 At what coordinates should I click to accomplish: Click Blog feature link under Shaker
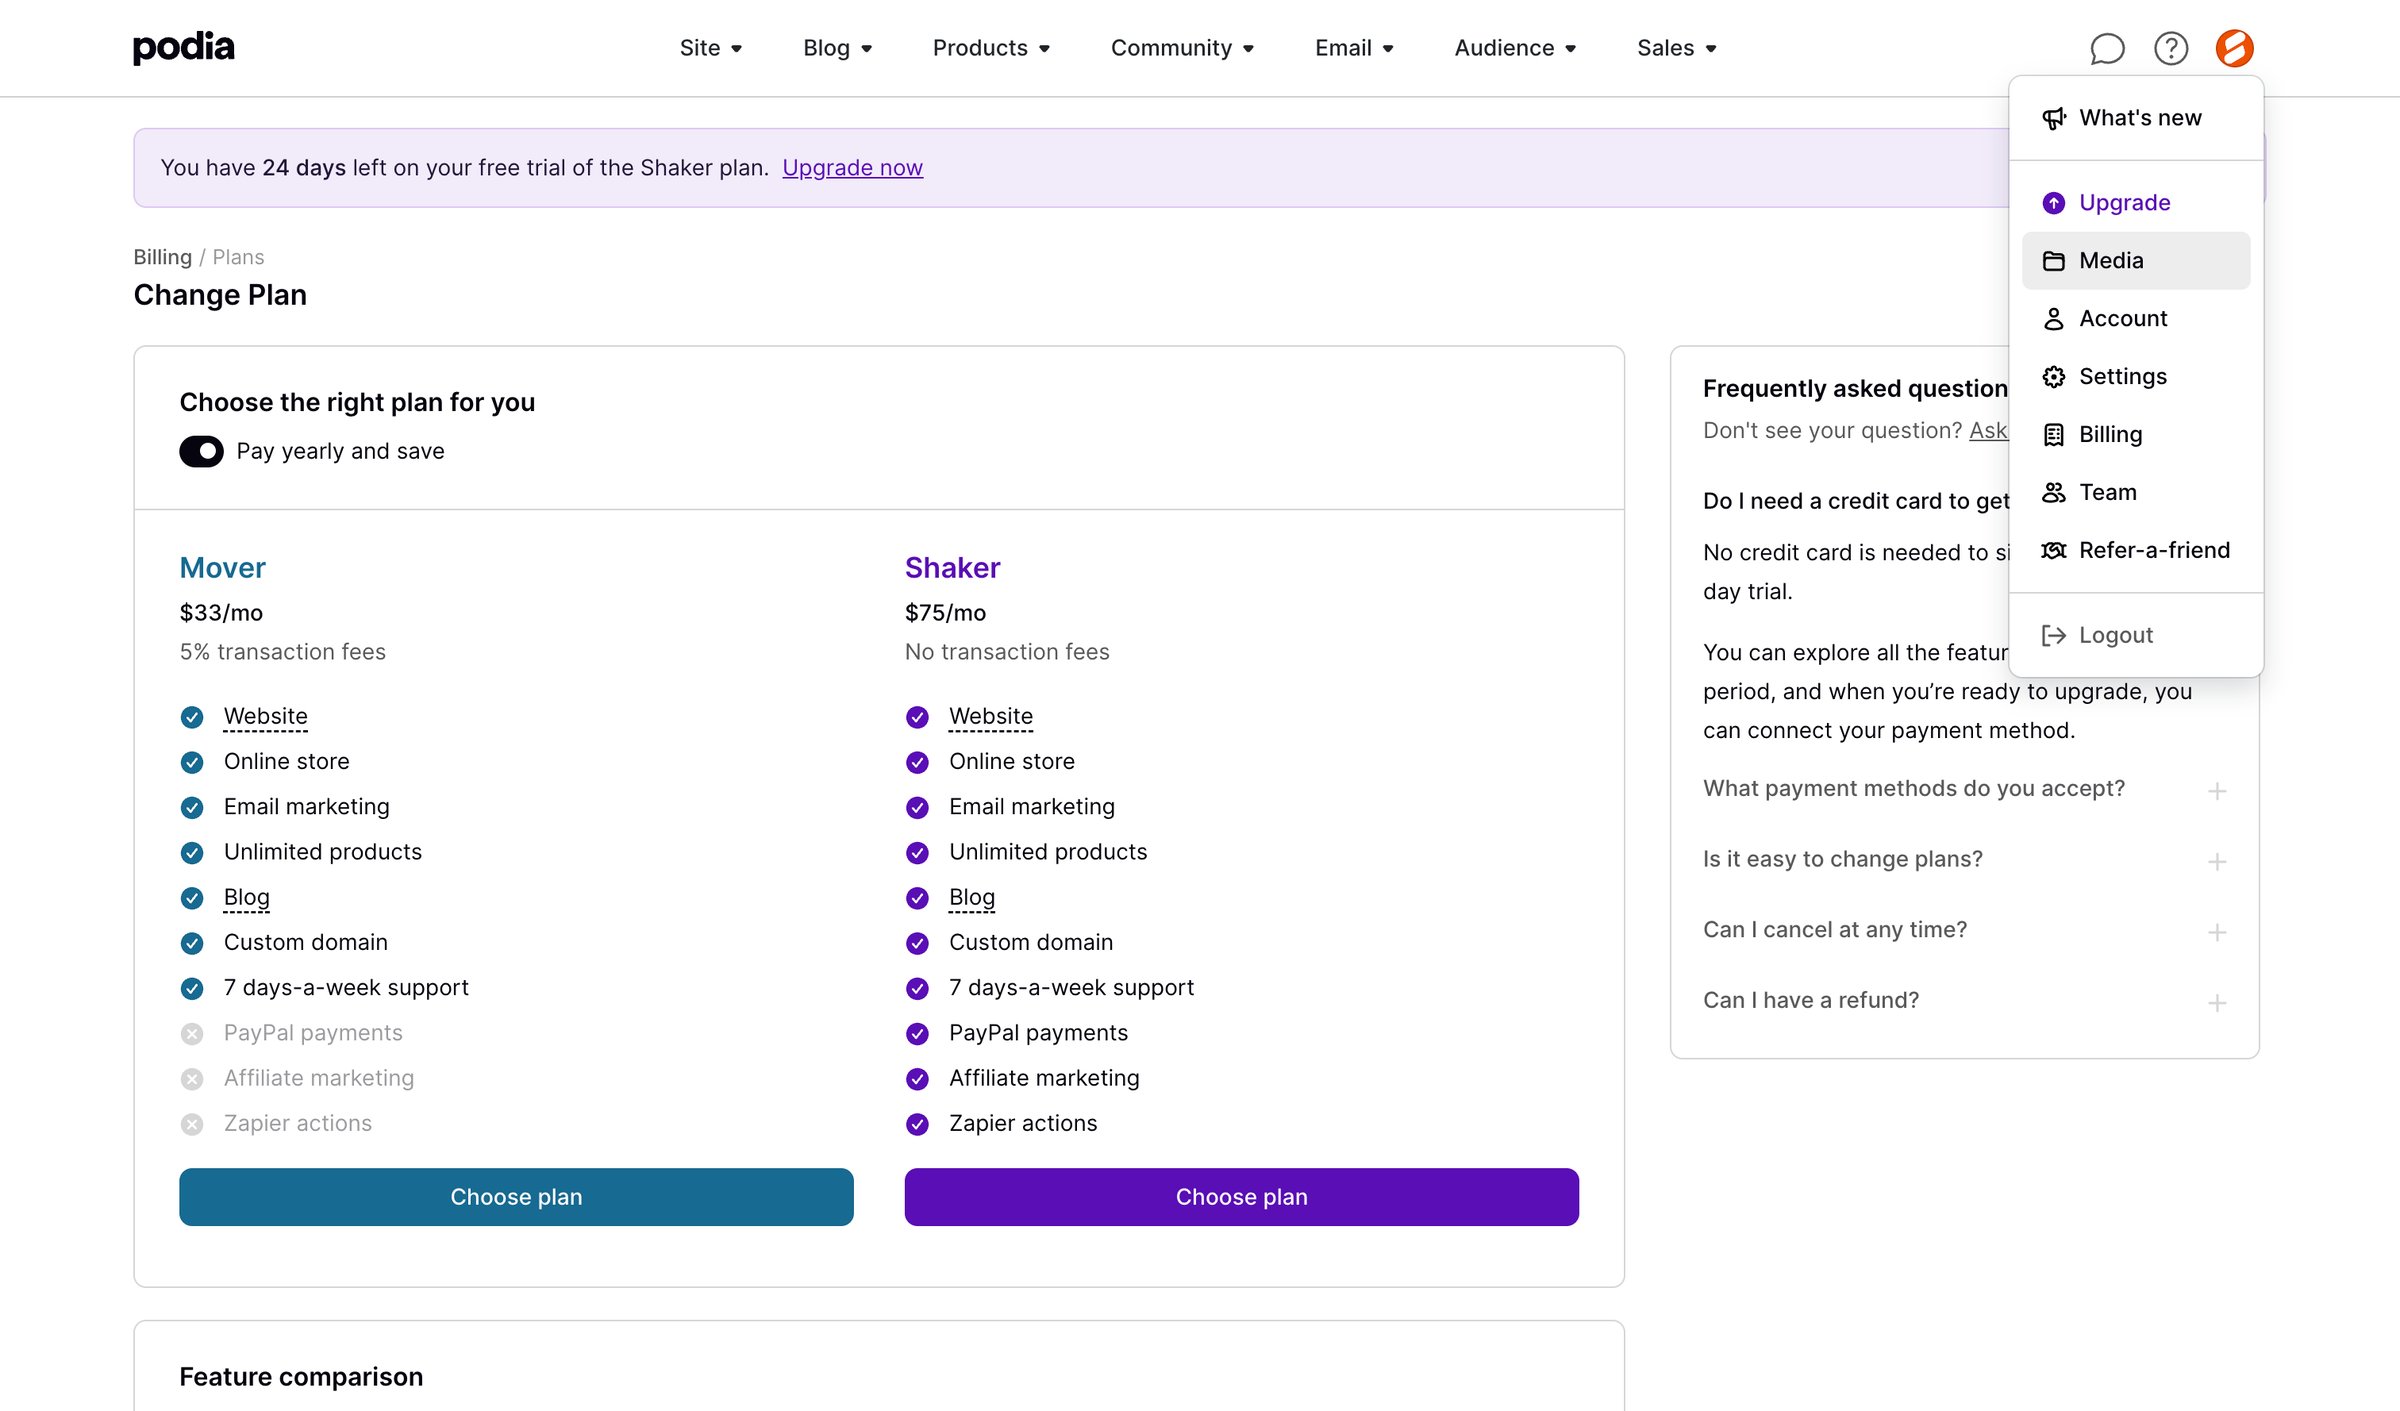[x=971, y=898]
